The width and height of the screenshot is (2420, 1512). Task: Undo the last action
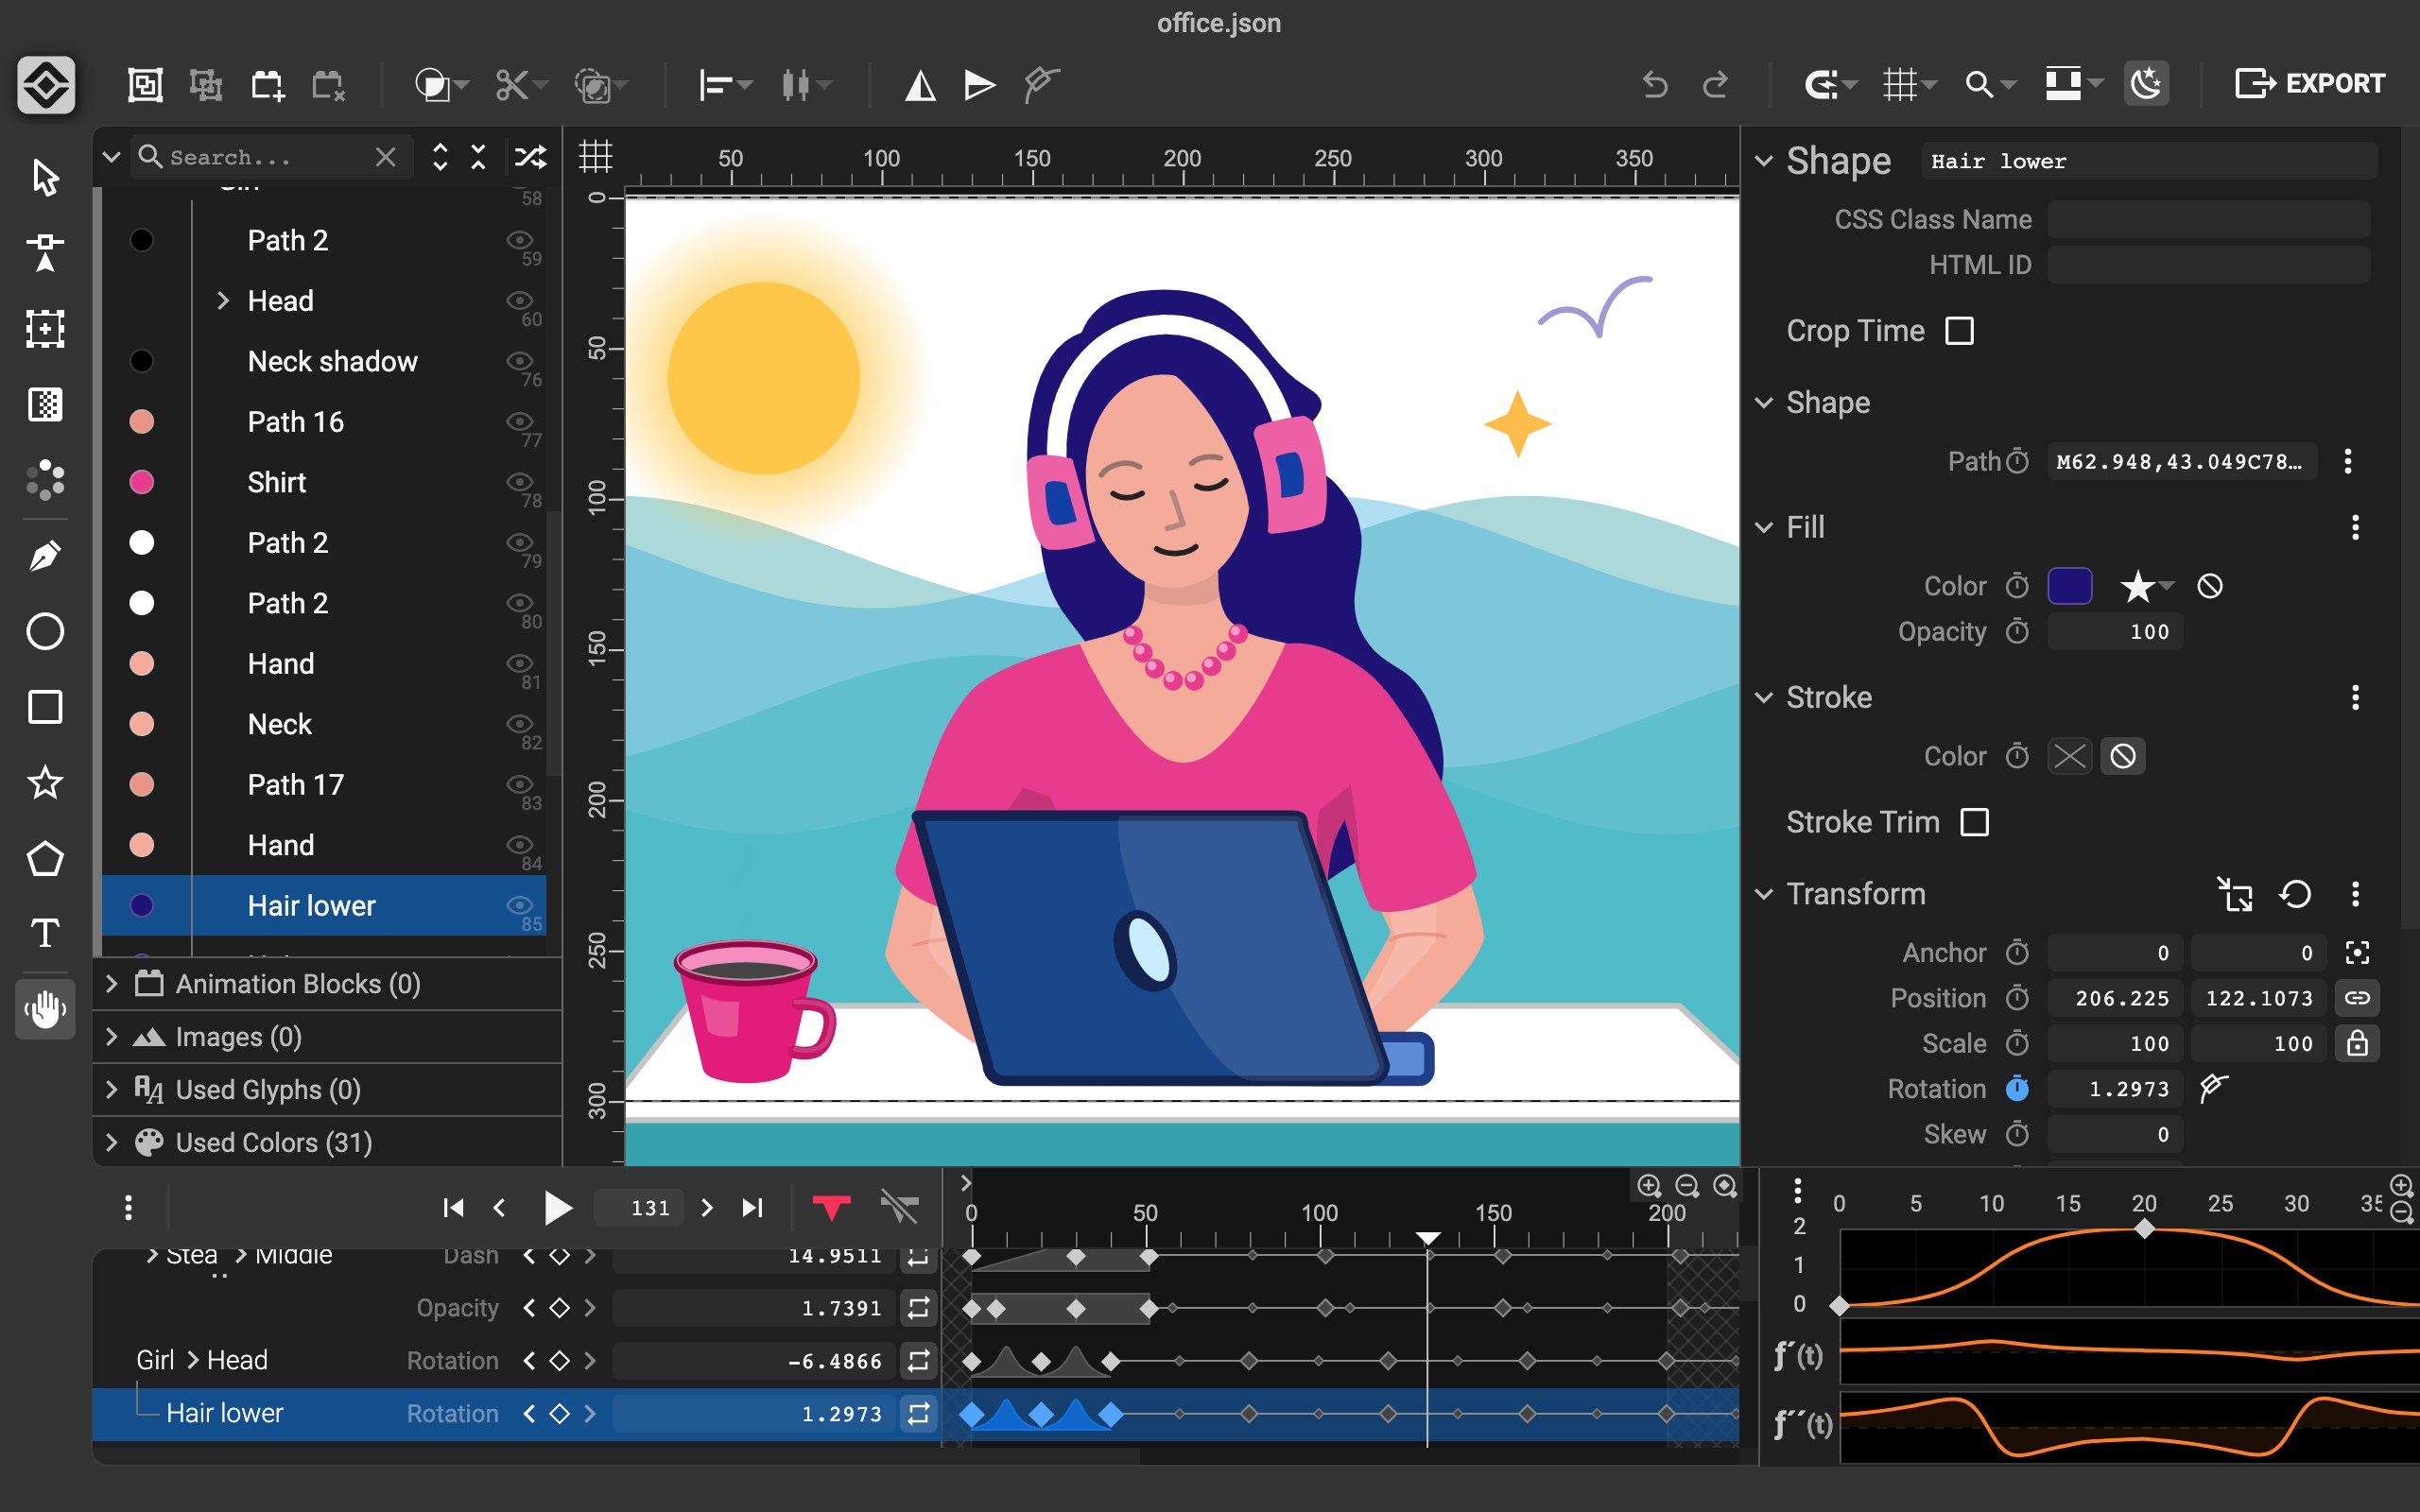(1655, 84)
